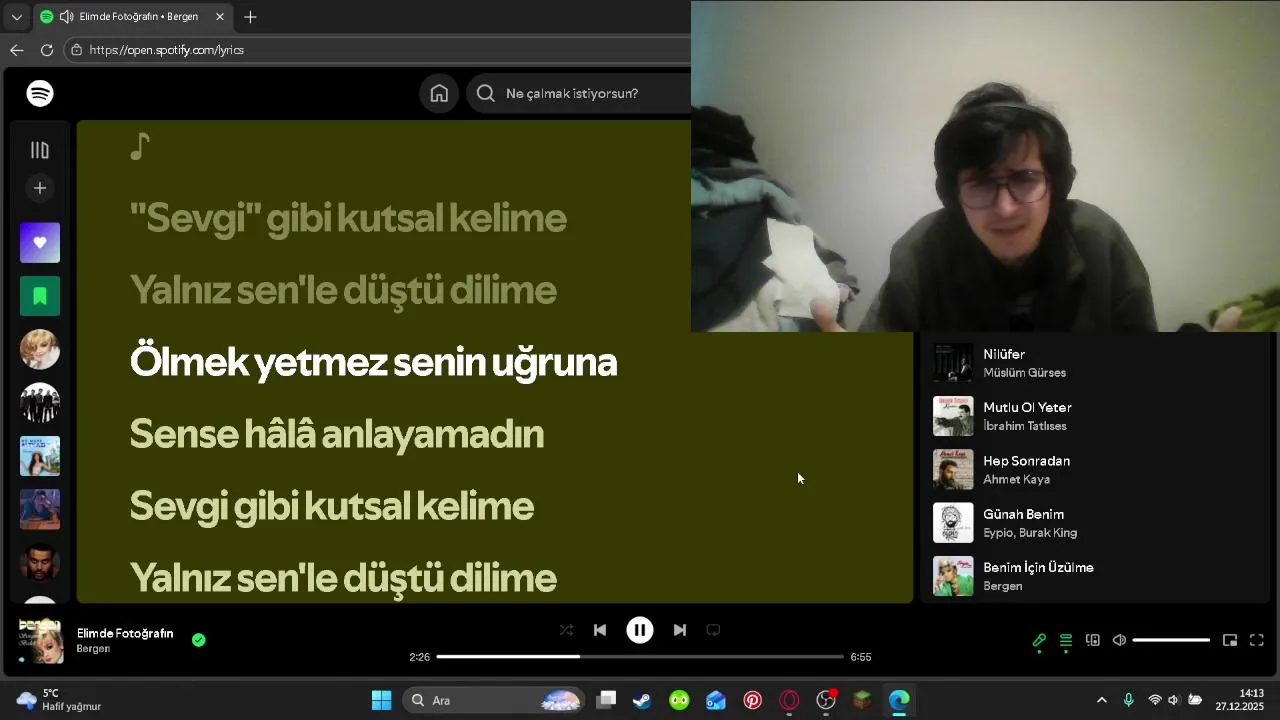Open Bergen artist link in player bar
1280x720 pixels.
pyautogui.click(x=93, y=649)
